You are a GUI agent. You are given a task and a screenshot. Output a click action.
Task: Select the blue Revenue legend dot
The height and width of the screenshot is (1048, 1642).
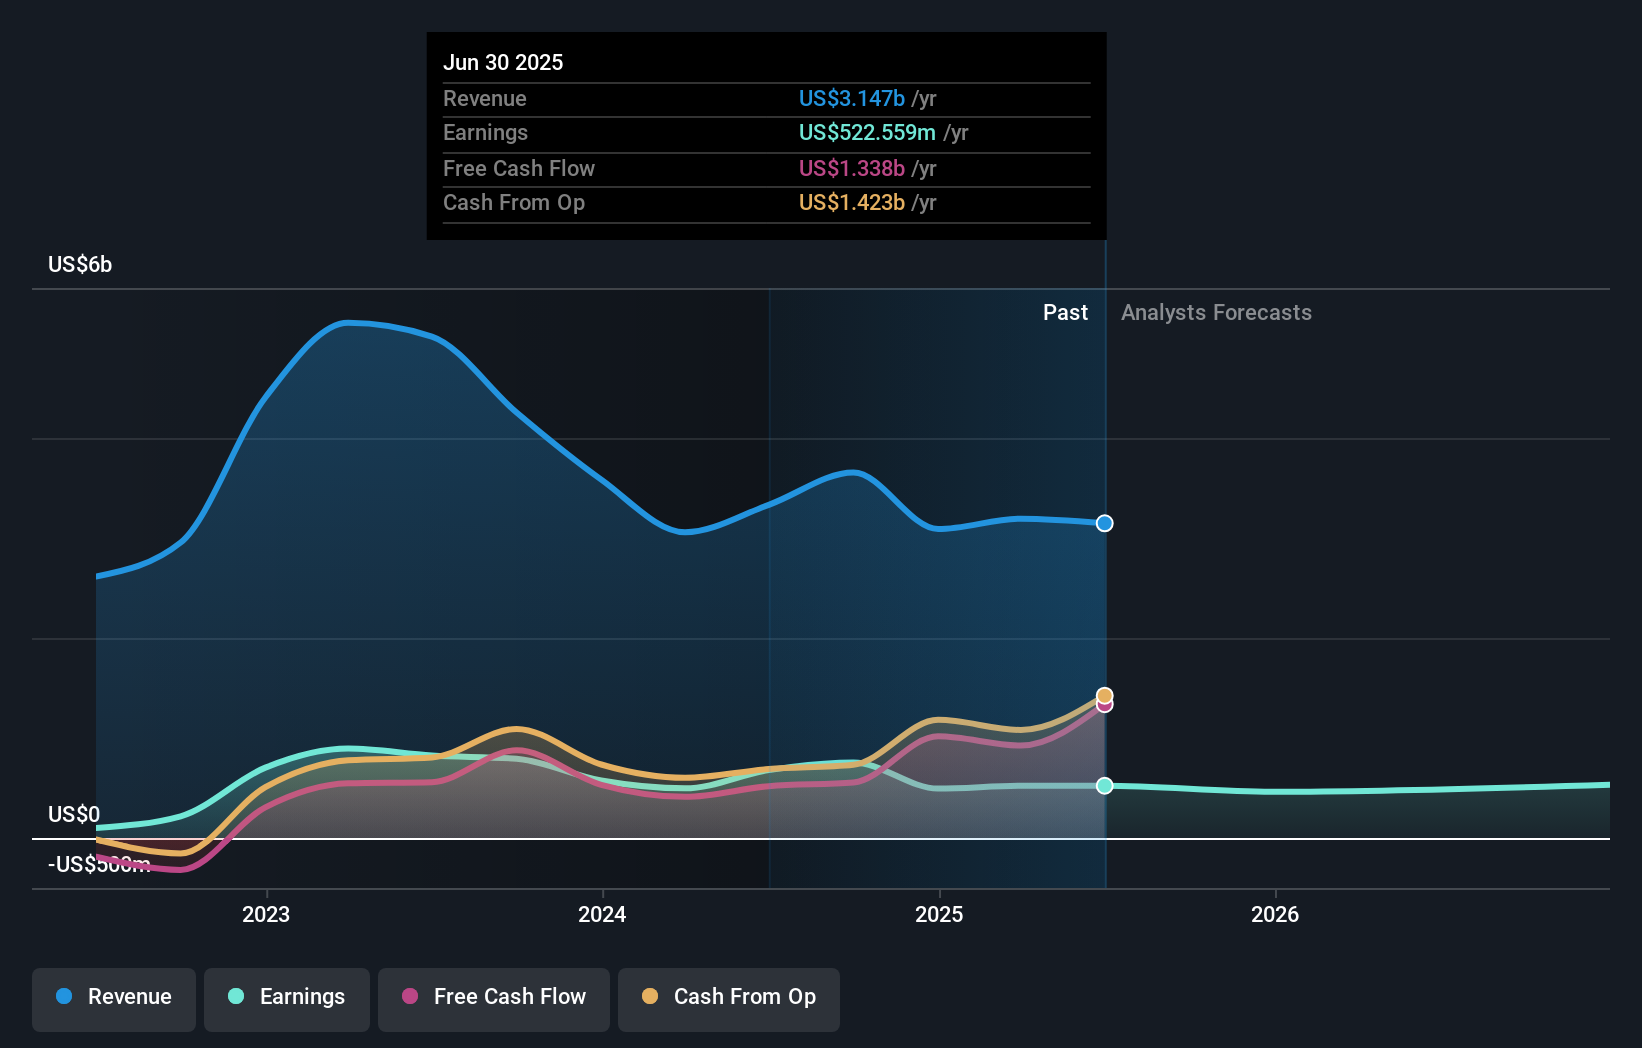point(65,998)
